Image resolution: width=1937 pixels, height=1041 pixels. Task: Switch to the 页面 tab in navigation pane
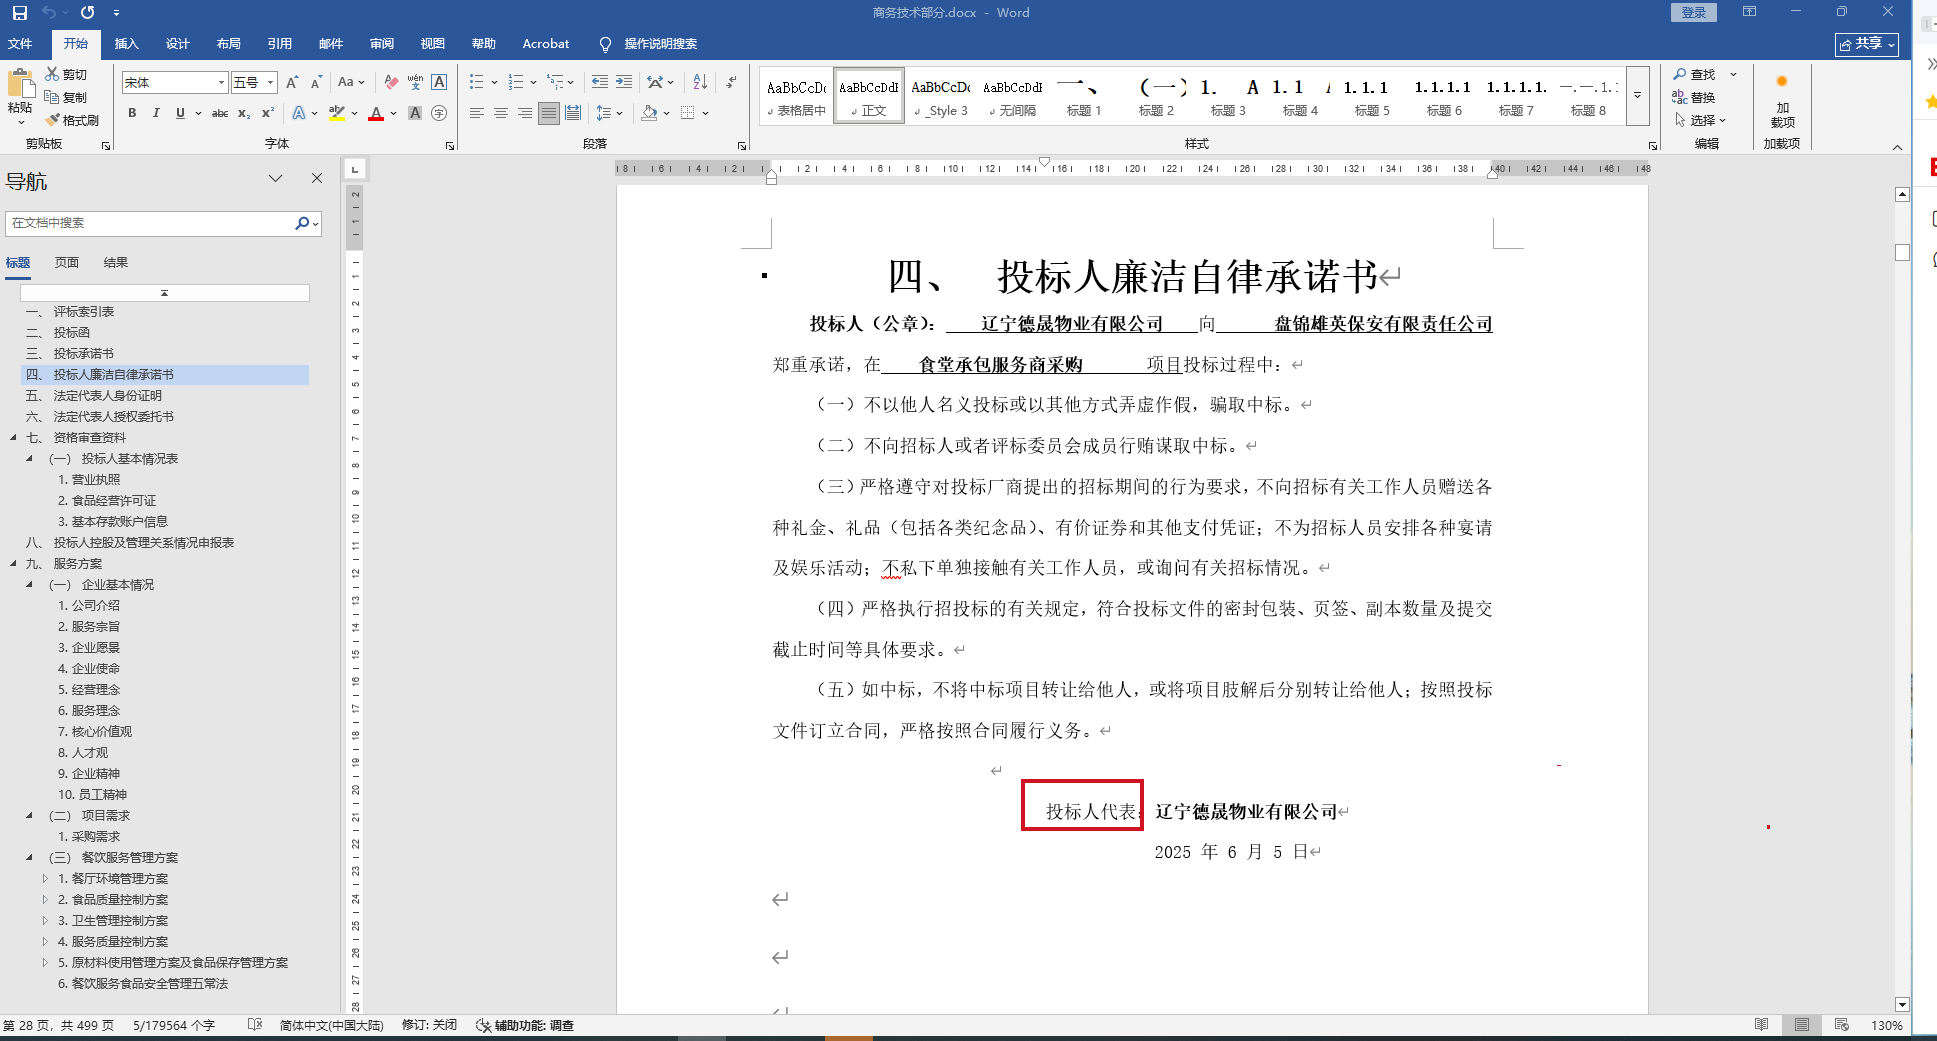point(67,262)
